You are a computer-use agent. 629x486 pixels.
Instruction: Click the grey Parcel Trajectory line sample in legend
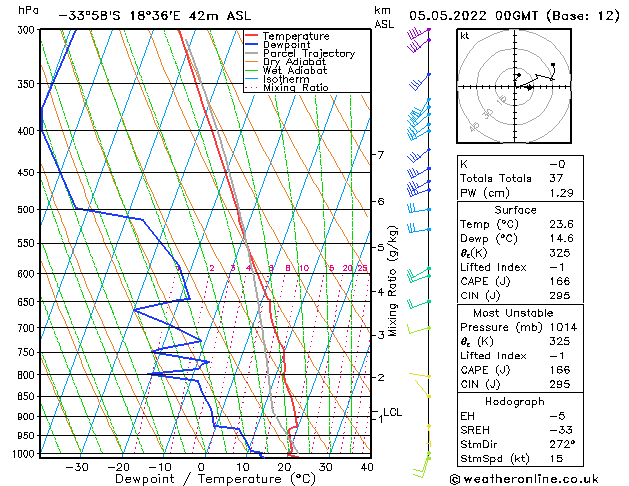pyautogui.click(x=251, y=53)
